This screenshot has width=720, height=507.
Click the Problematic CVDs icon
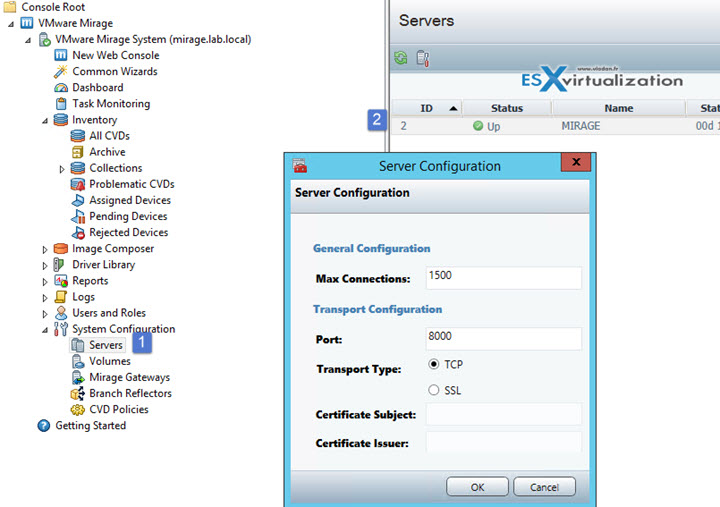tap(78, 184)
